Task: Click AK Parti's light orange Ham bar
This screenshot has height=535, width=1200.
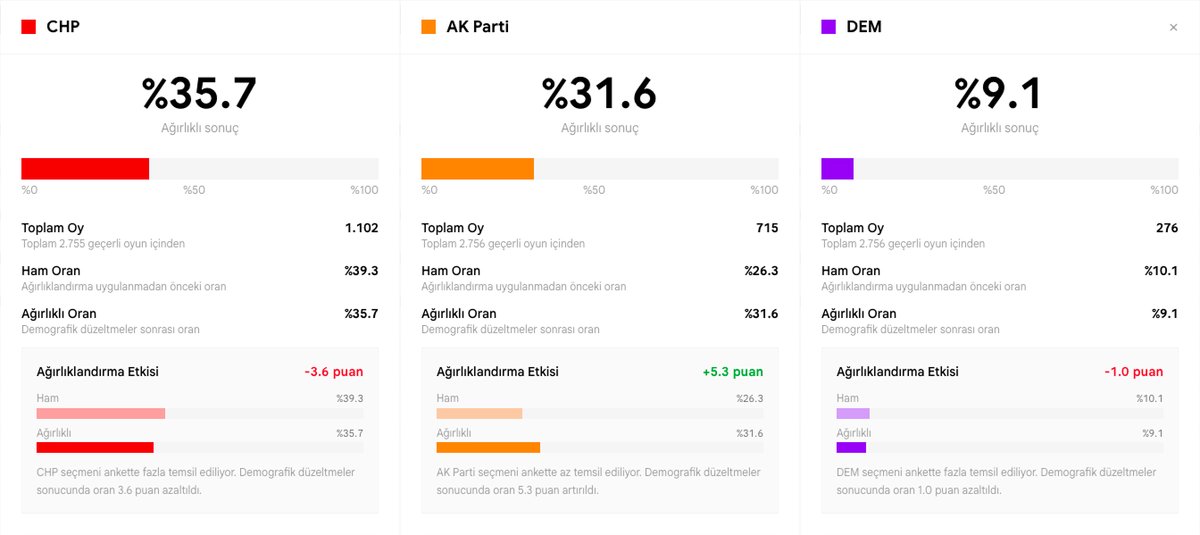Action: coord(480,413)
